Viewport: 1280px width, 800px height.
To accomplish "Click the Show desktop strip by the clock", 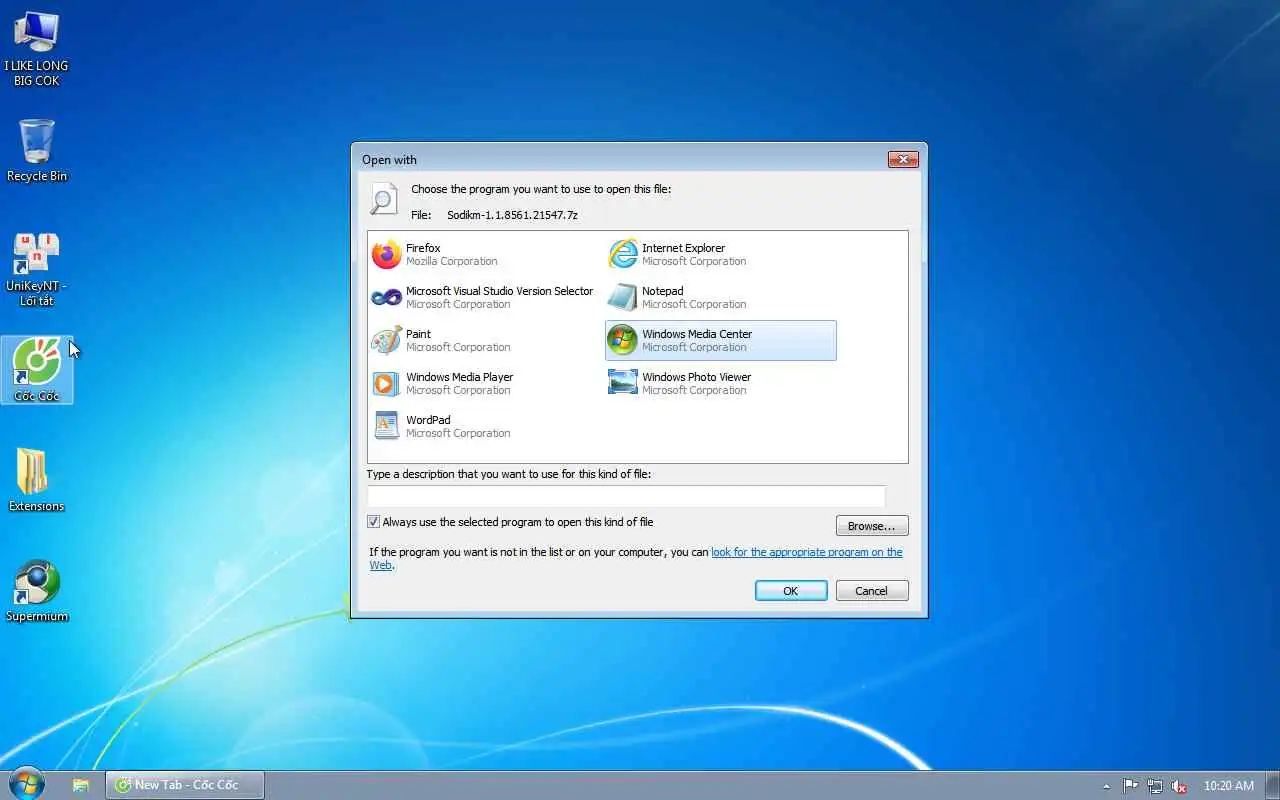I will [x=1273, y=785].
